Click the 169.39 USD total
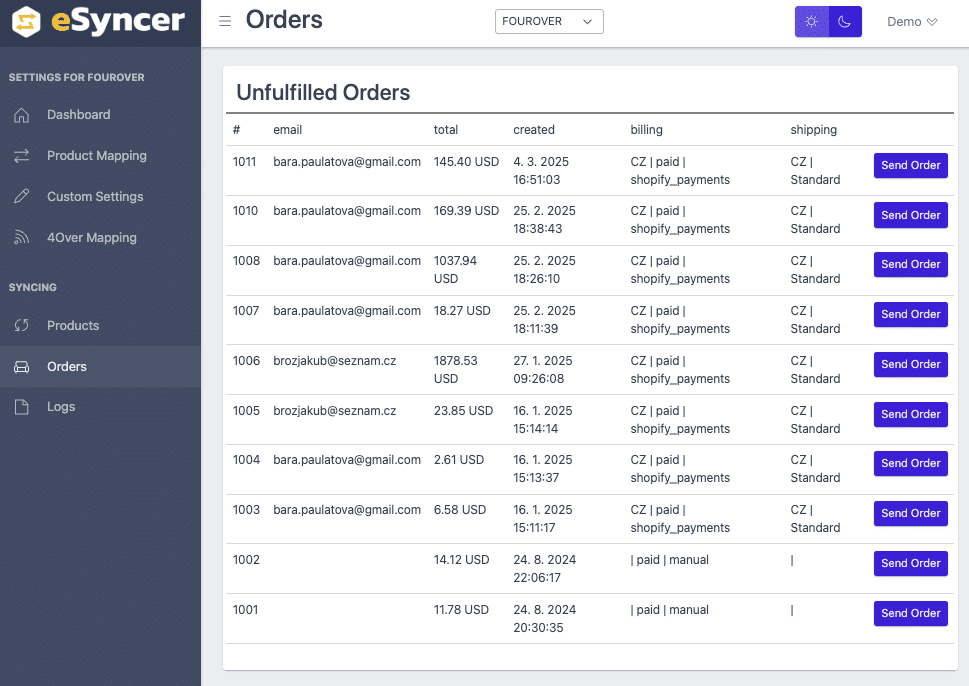This screenshot has height=686, width=969. (x=466, y=211)
